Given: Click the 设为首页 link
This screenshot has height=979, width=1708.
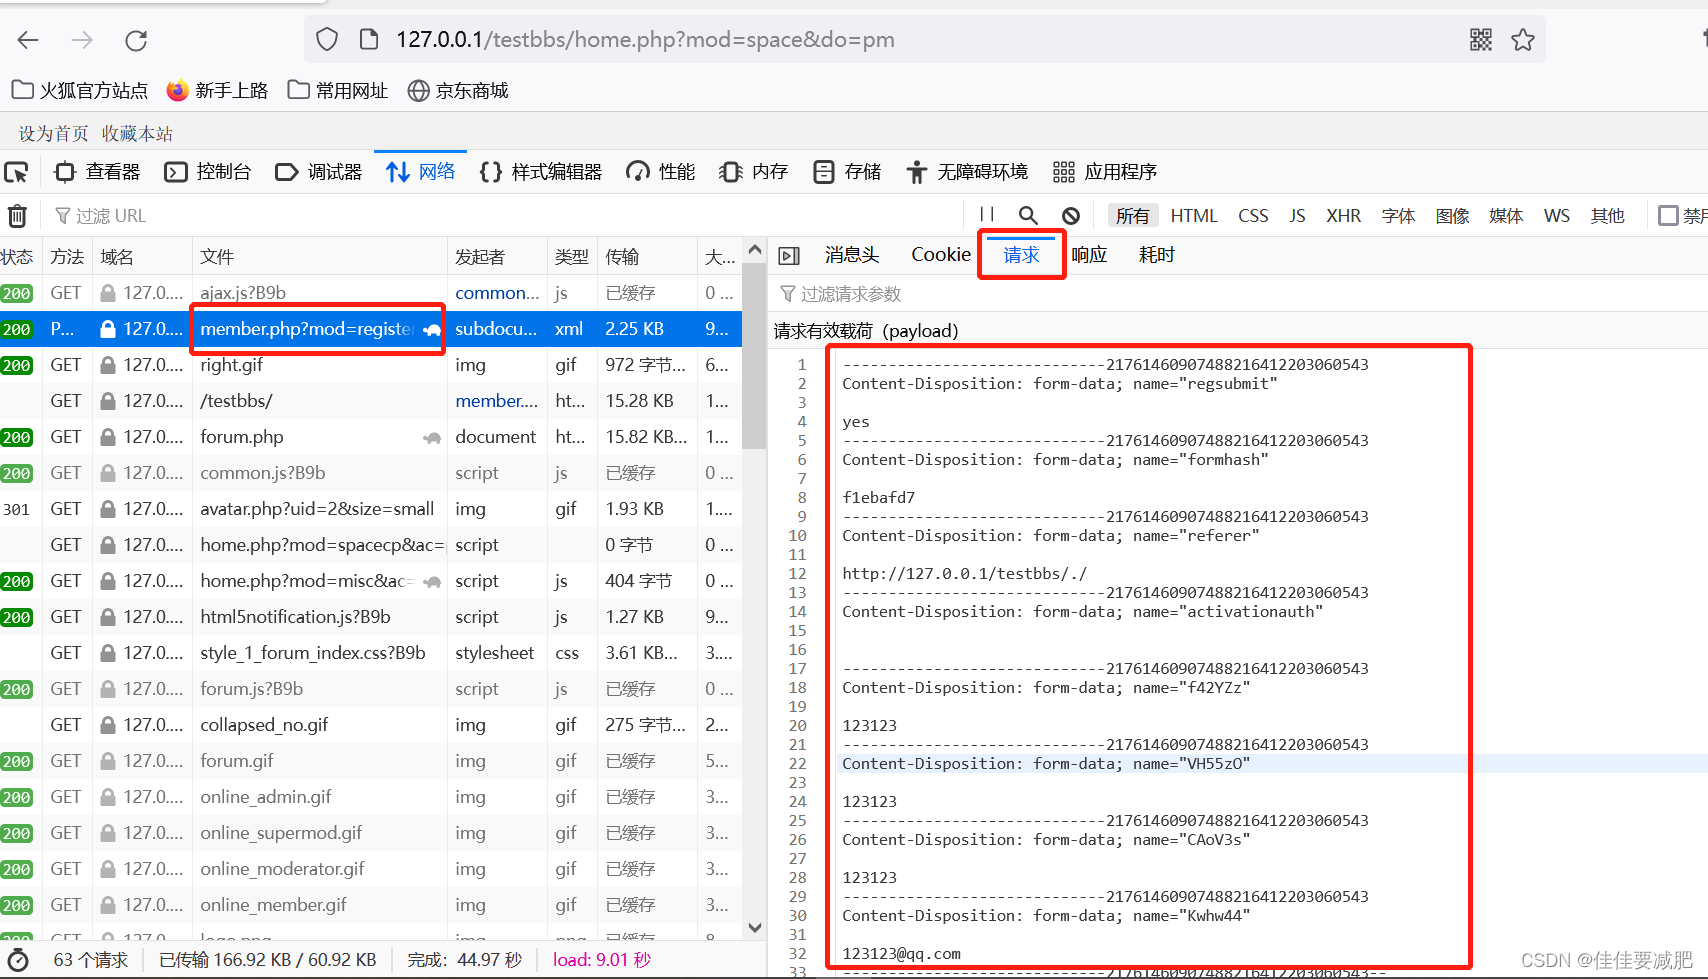Looking at the screenshot, I should (54, 134).
